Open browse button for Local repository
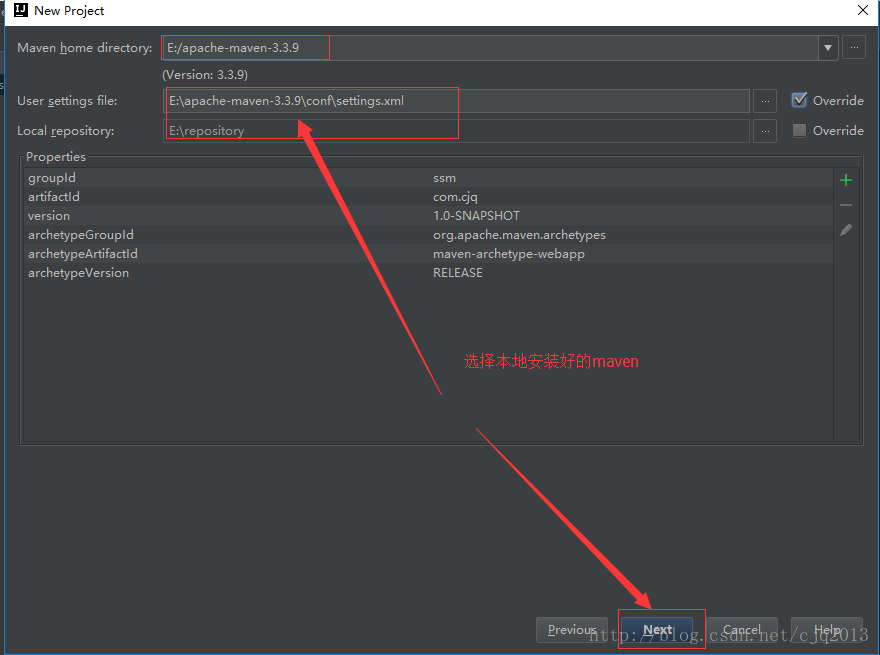 765,131
